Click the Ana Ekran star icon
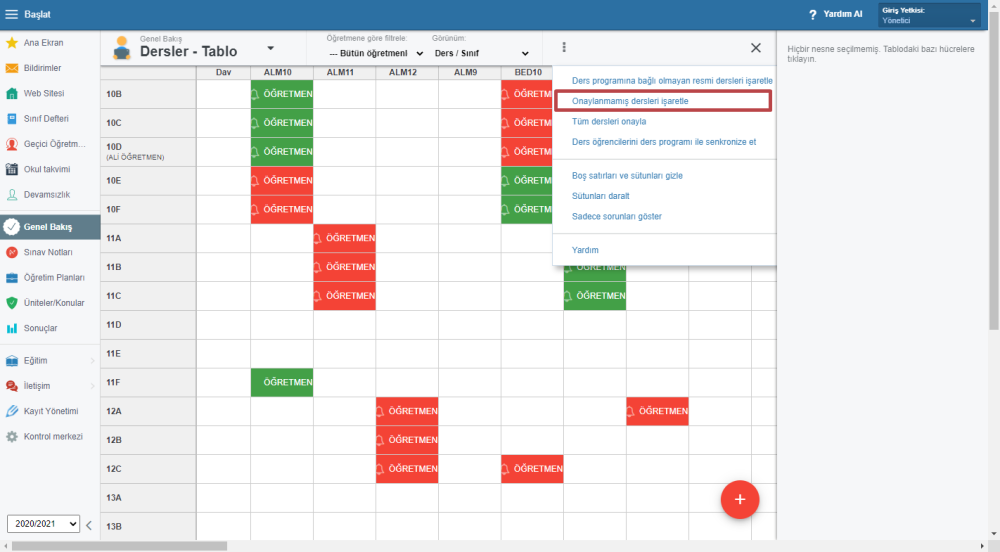 [x=11, y=43]
